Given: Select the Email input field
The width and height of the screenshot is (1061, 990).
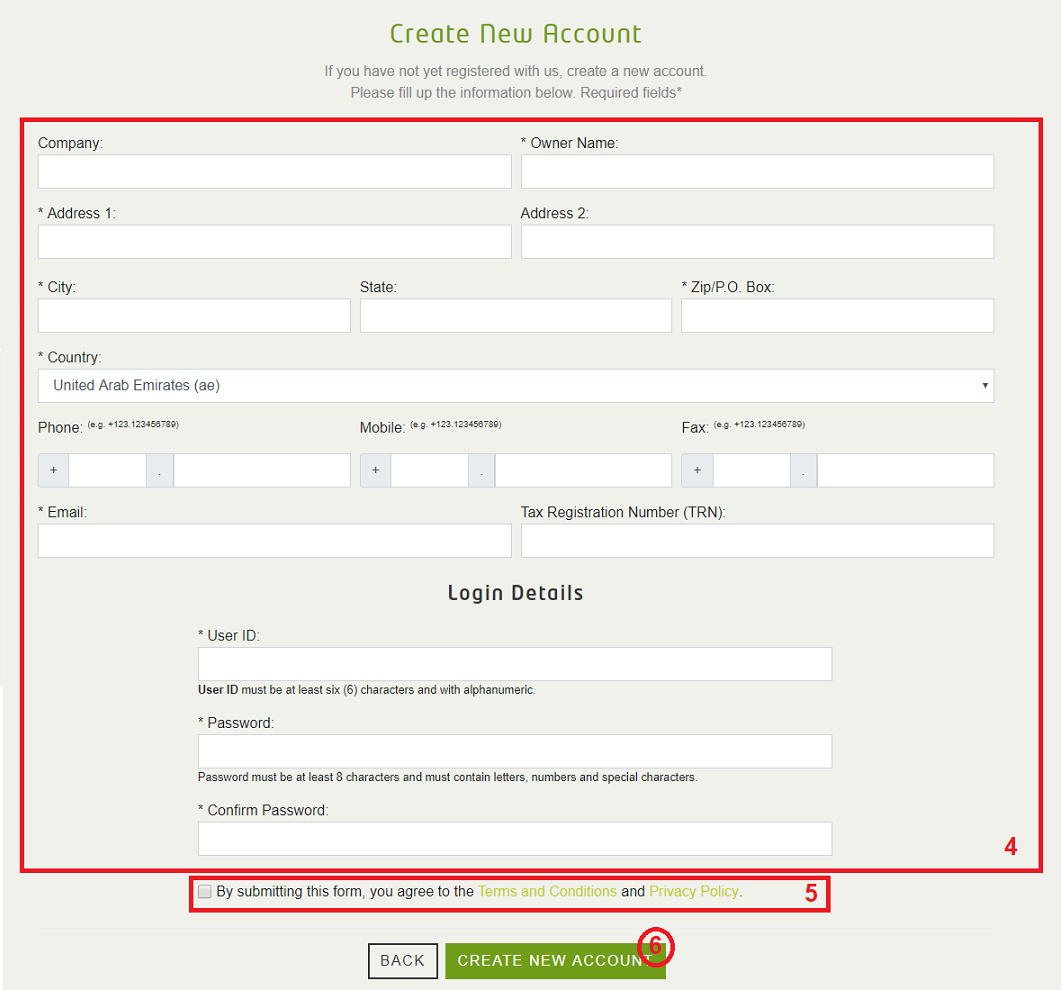Looking at the screenshot, I should coord(274,541).
